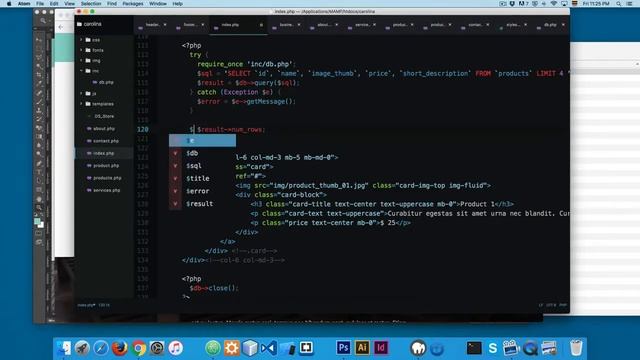Expand the fonts folder in the tree
This screenshot has width=640, height=360.
(81, 50)
